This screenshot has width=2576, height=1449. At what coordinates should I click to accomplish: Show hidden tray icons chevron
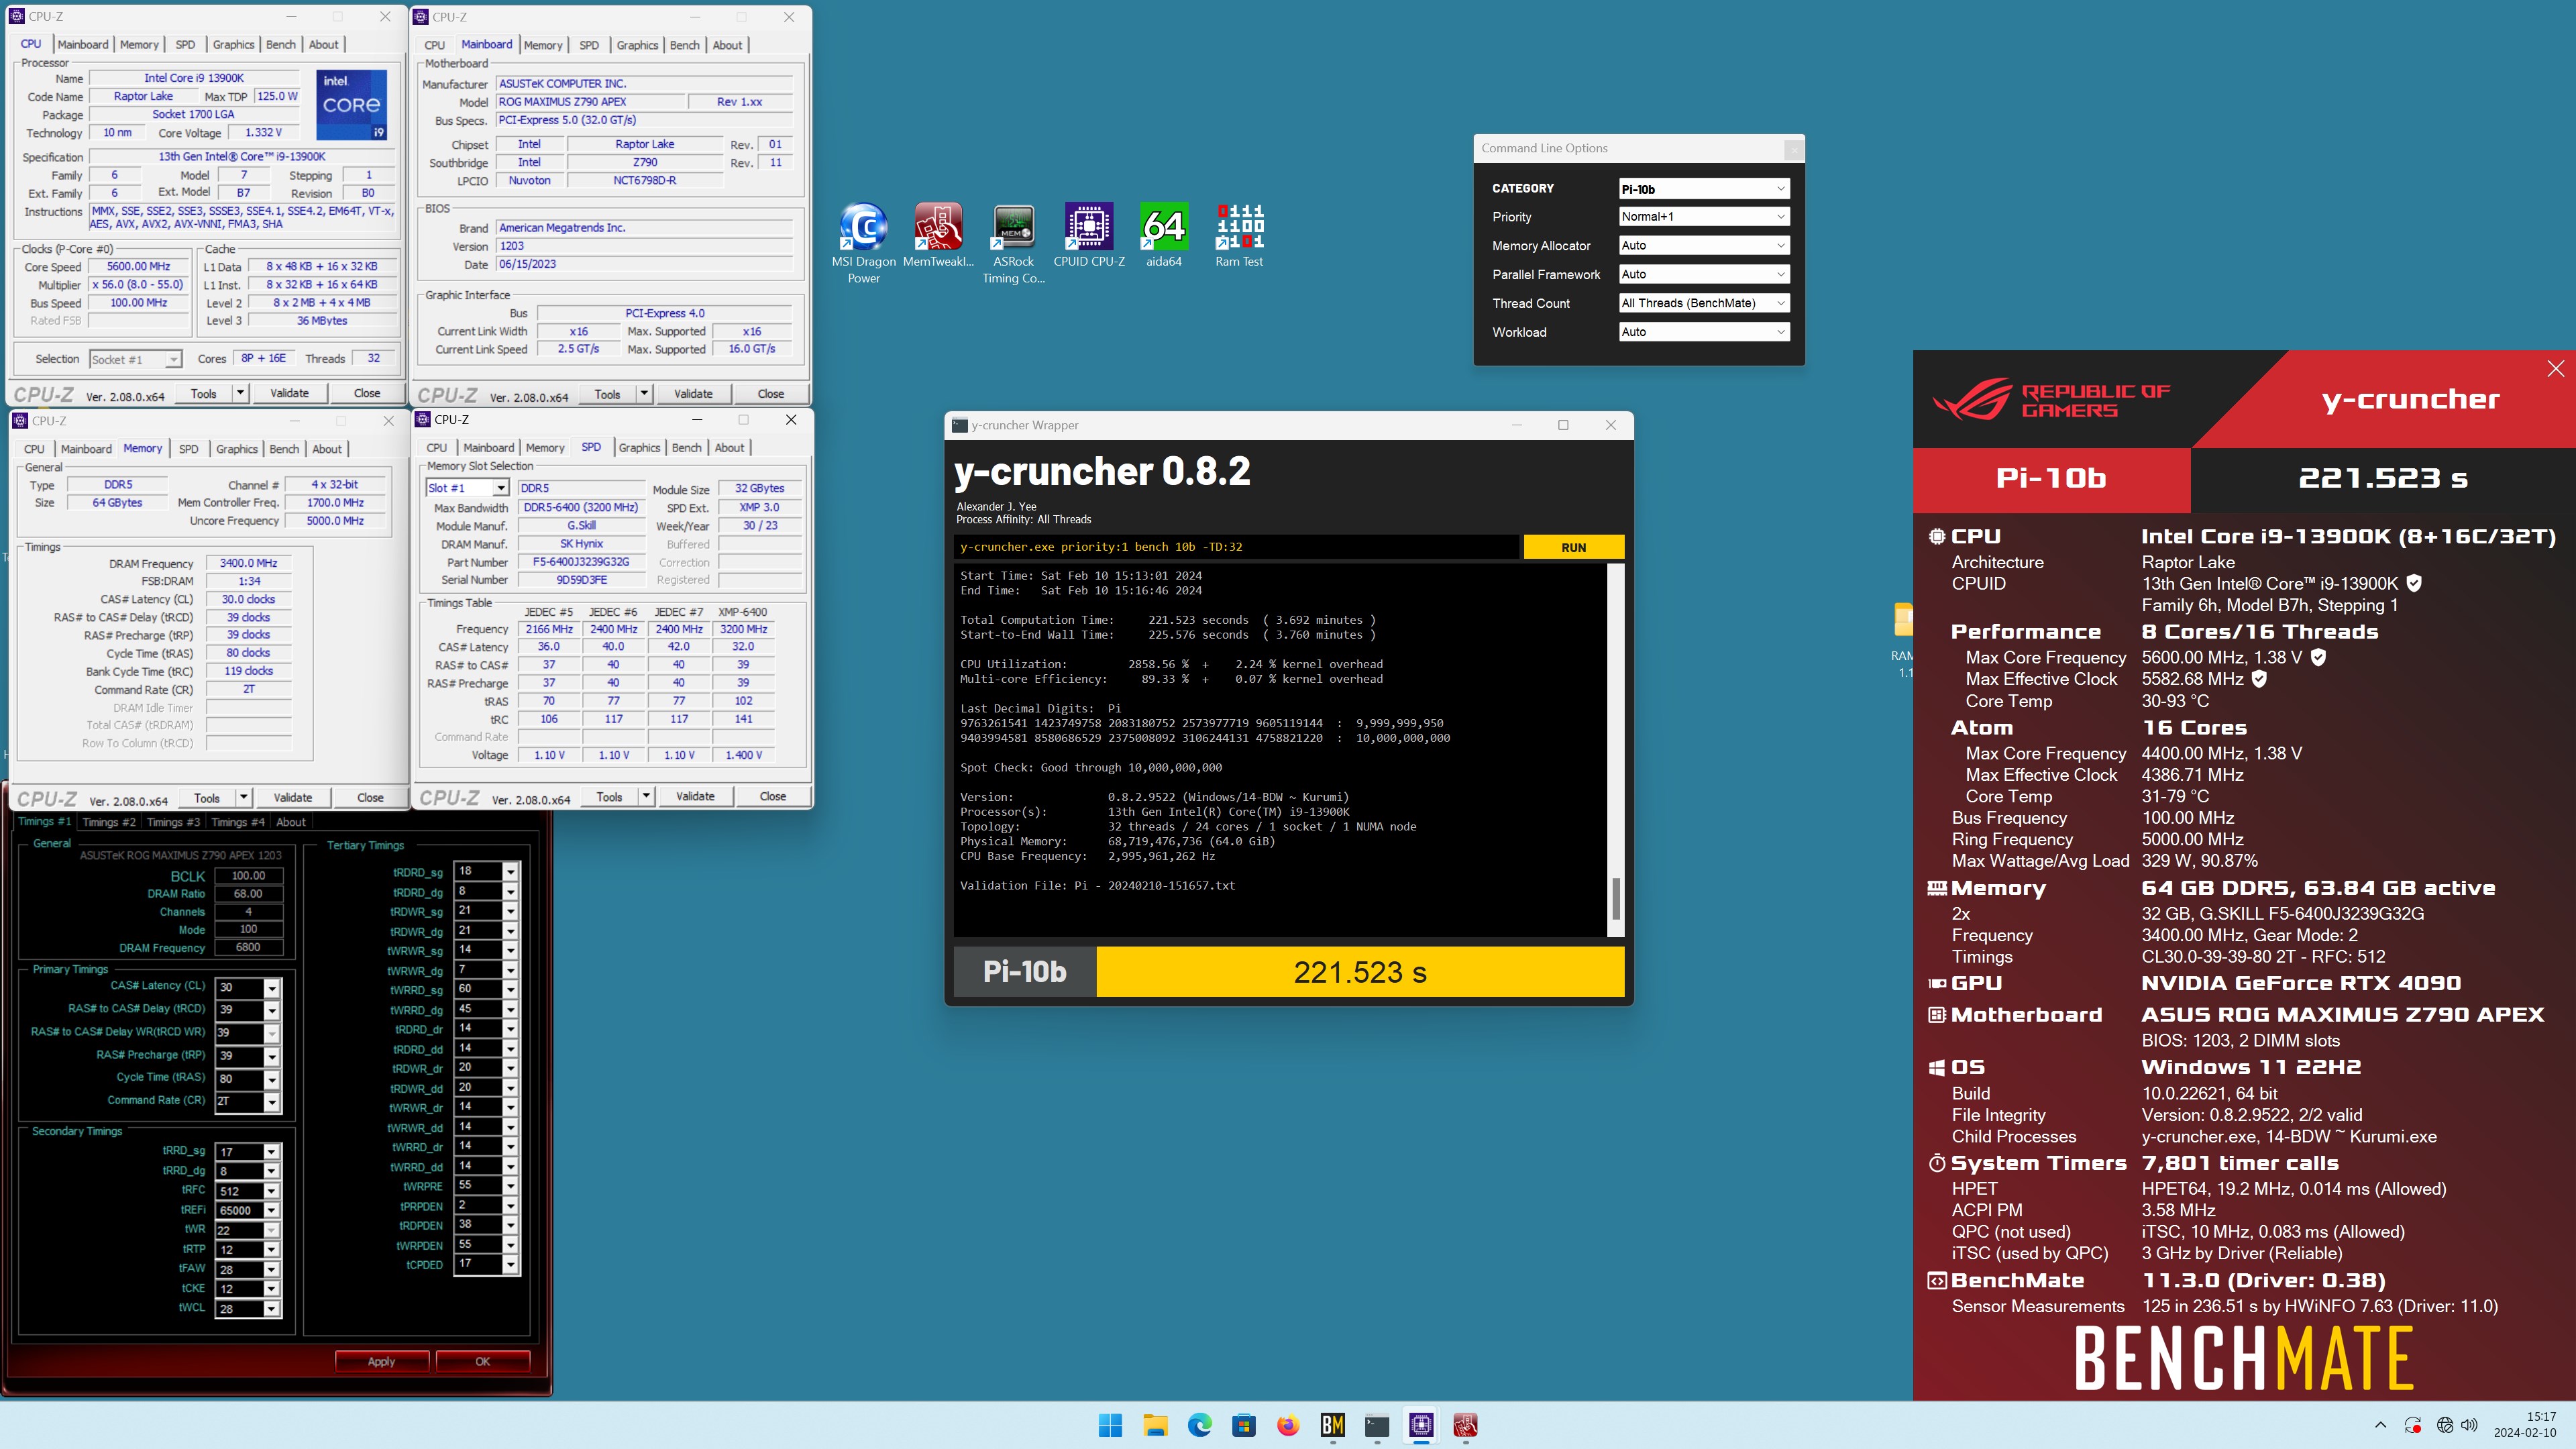pyautogui.click(x=2380, y=1425)
